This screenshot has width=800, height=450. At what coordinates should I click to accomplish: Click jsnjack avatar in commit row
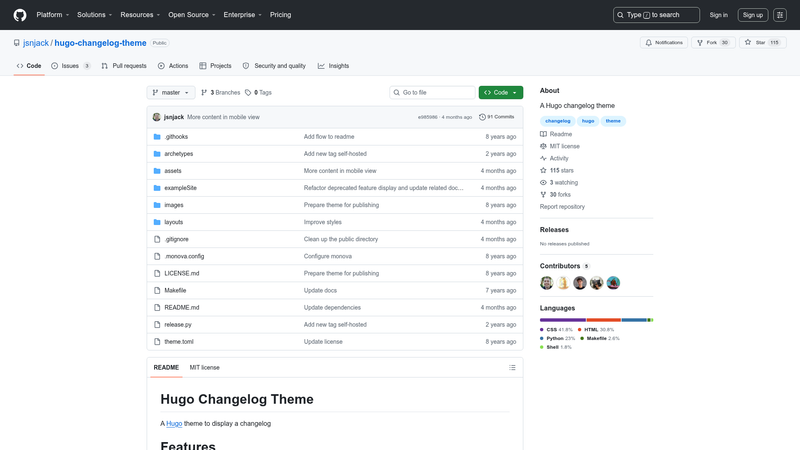coord(157,117)
